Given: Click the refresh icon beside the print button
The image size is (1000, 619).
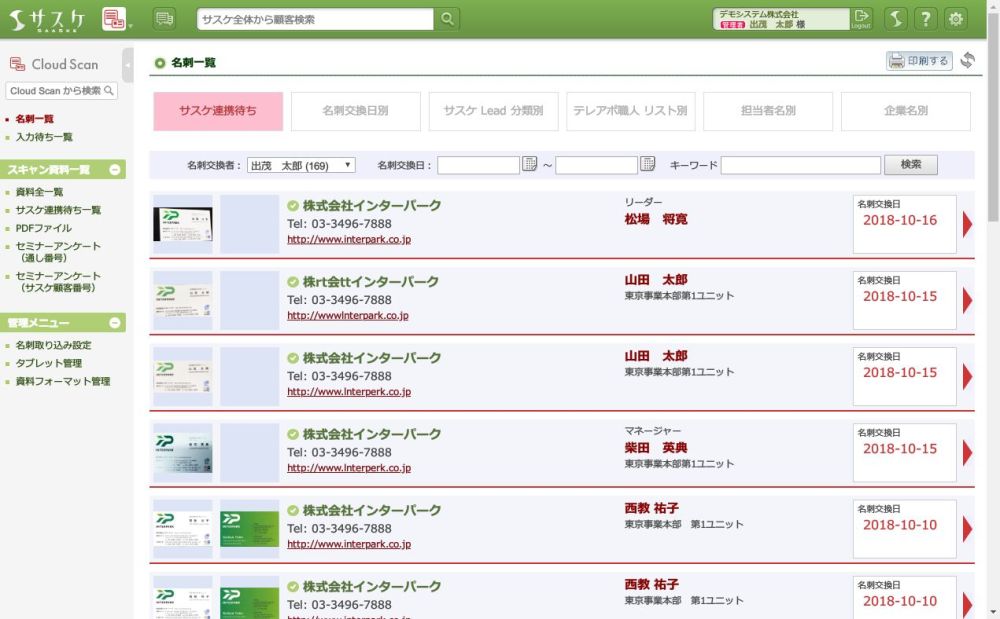Looking at the screenshot, I should (x=967, y=60).
